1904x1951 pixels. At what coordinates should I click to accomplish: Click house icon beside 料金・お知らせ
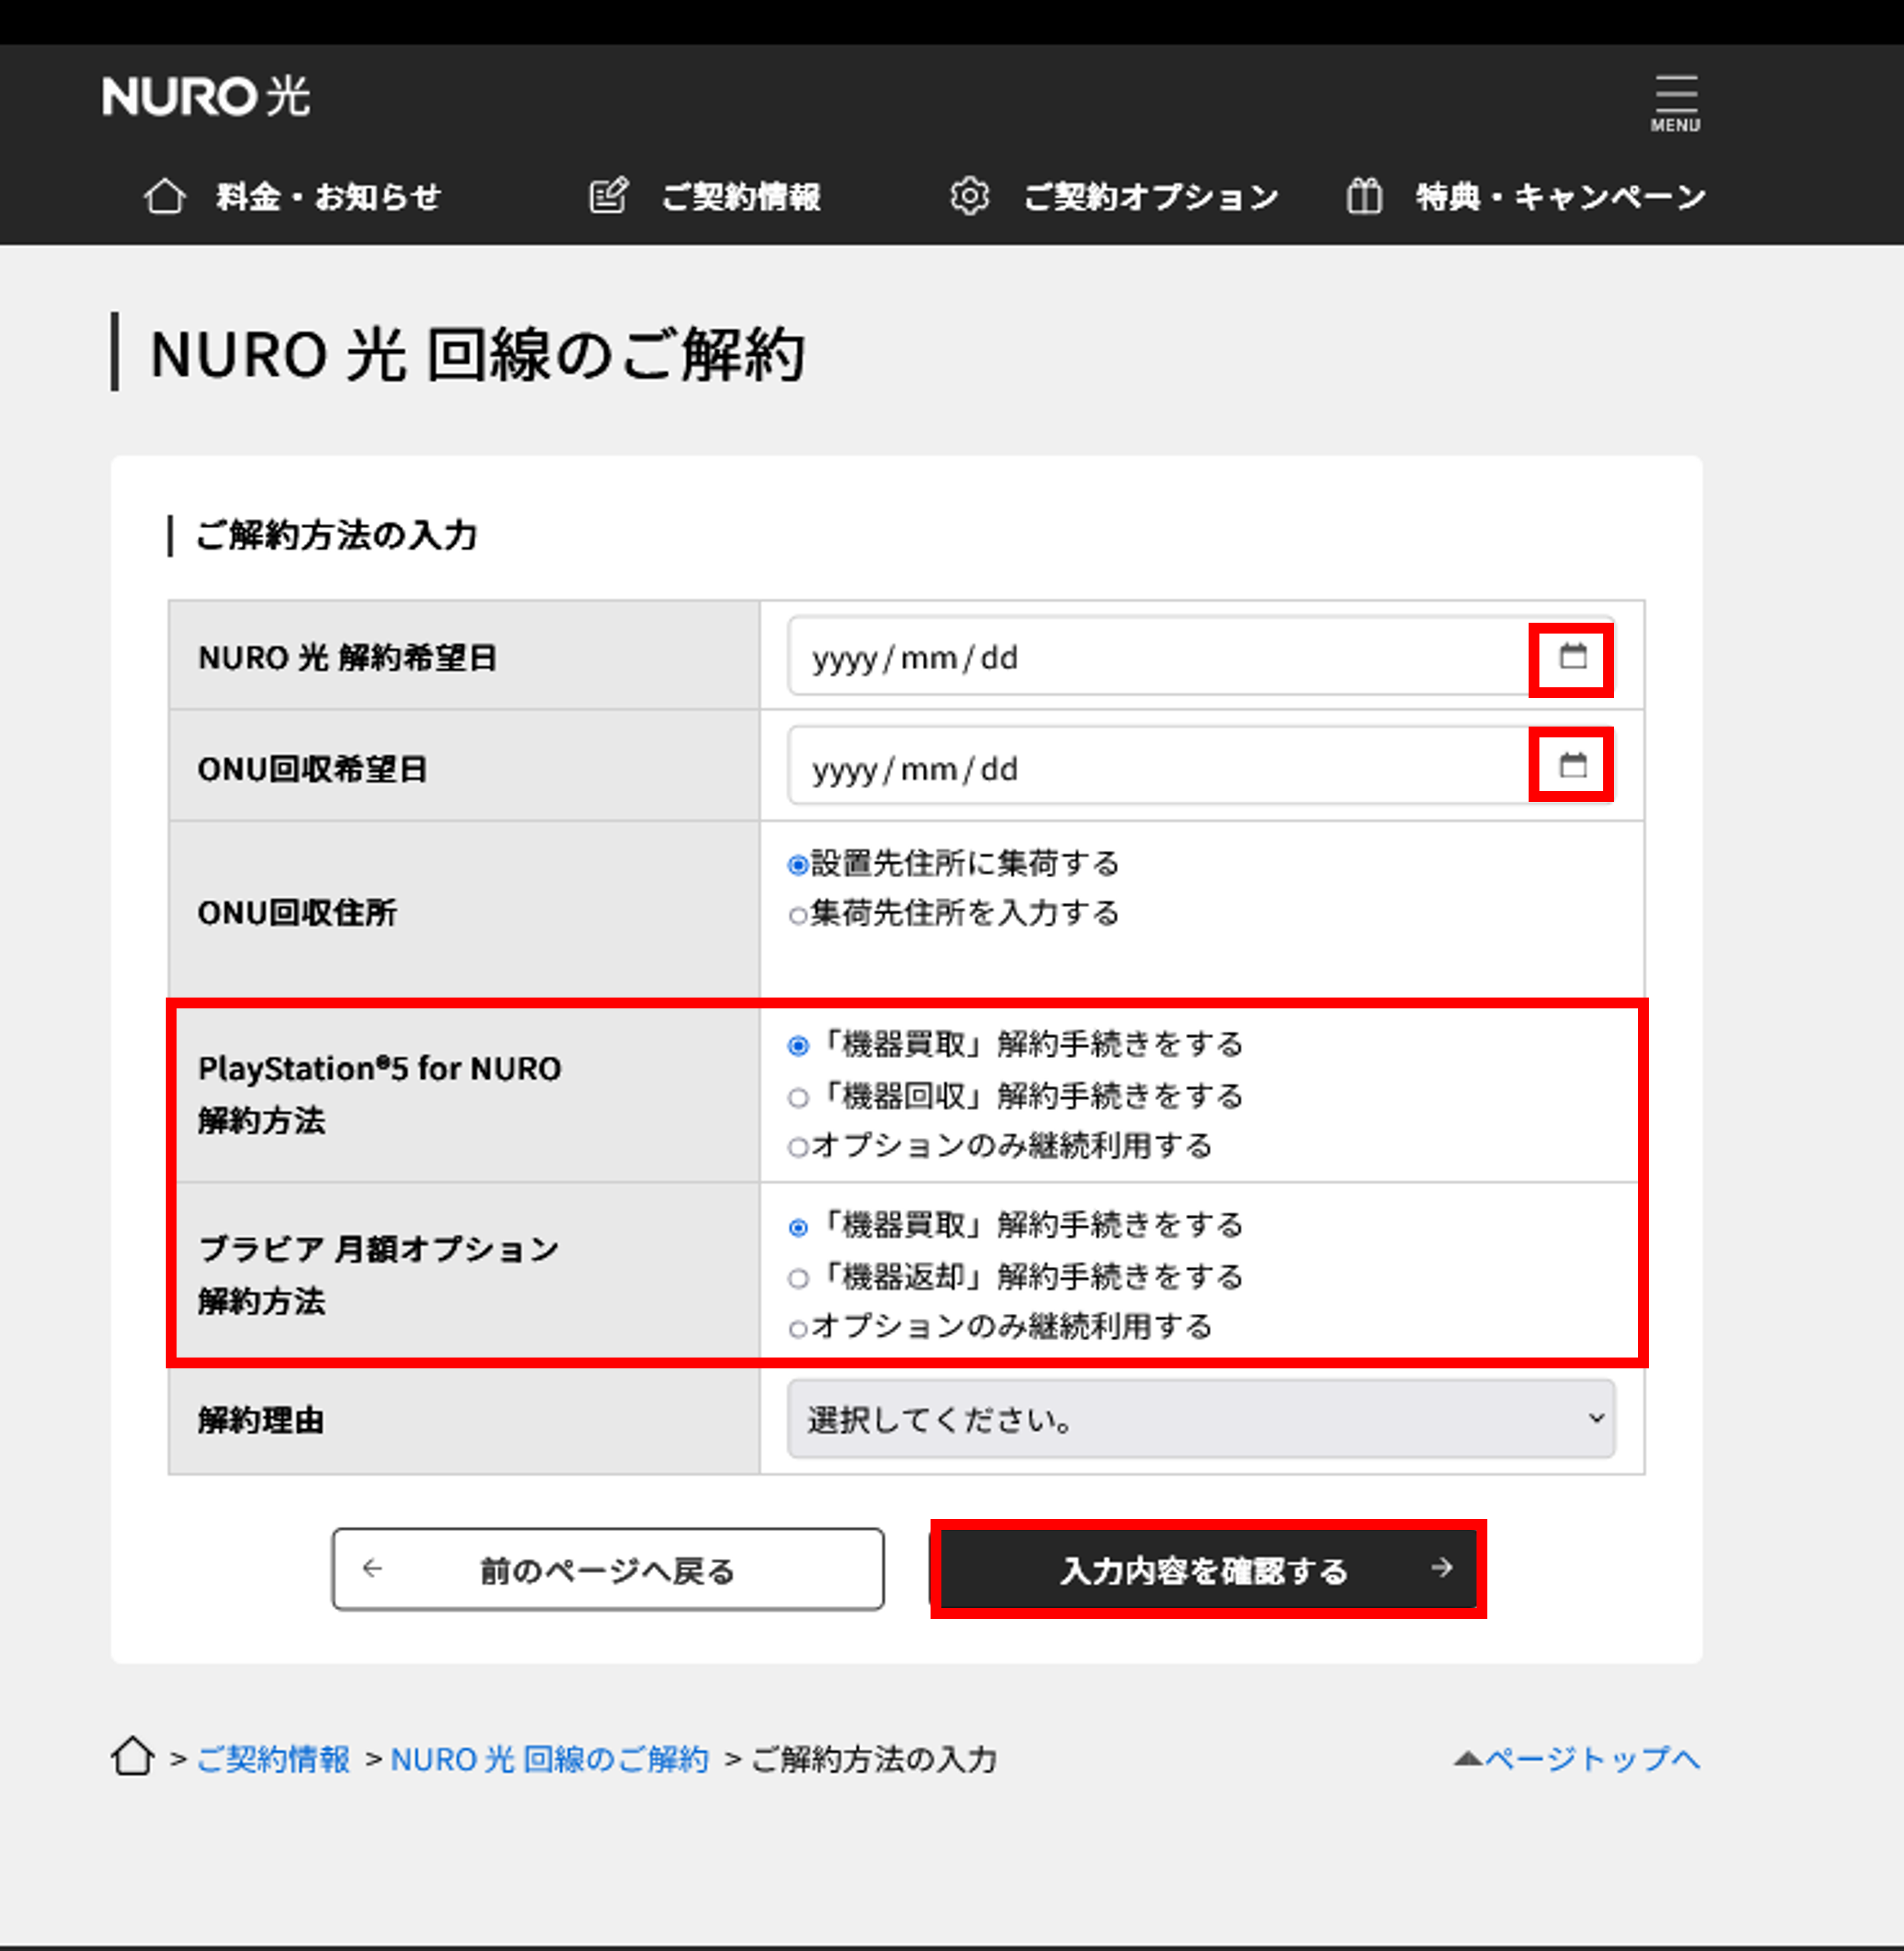165,196
